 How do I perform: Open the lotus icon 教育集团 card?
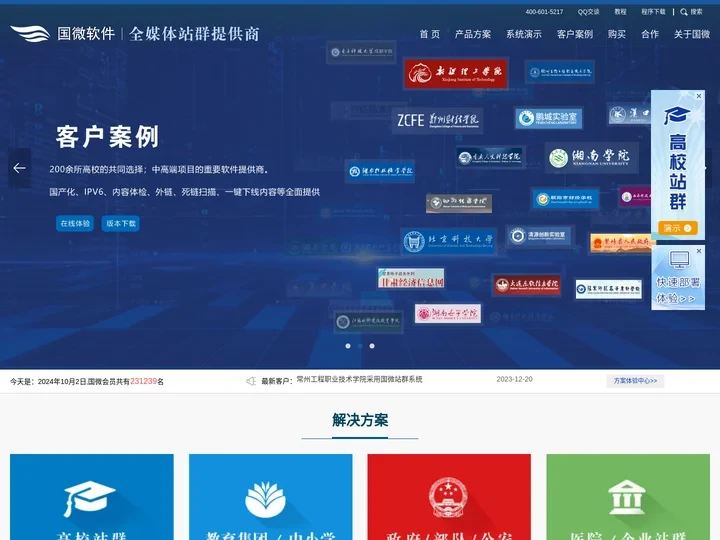(270, 497)
